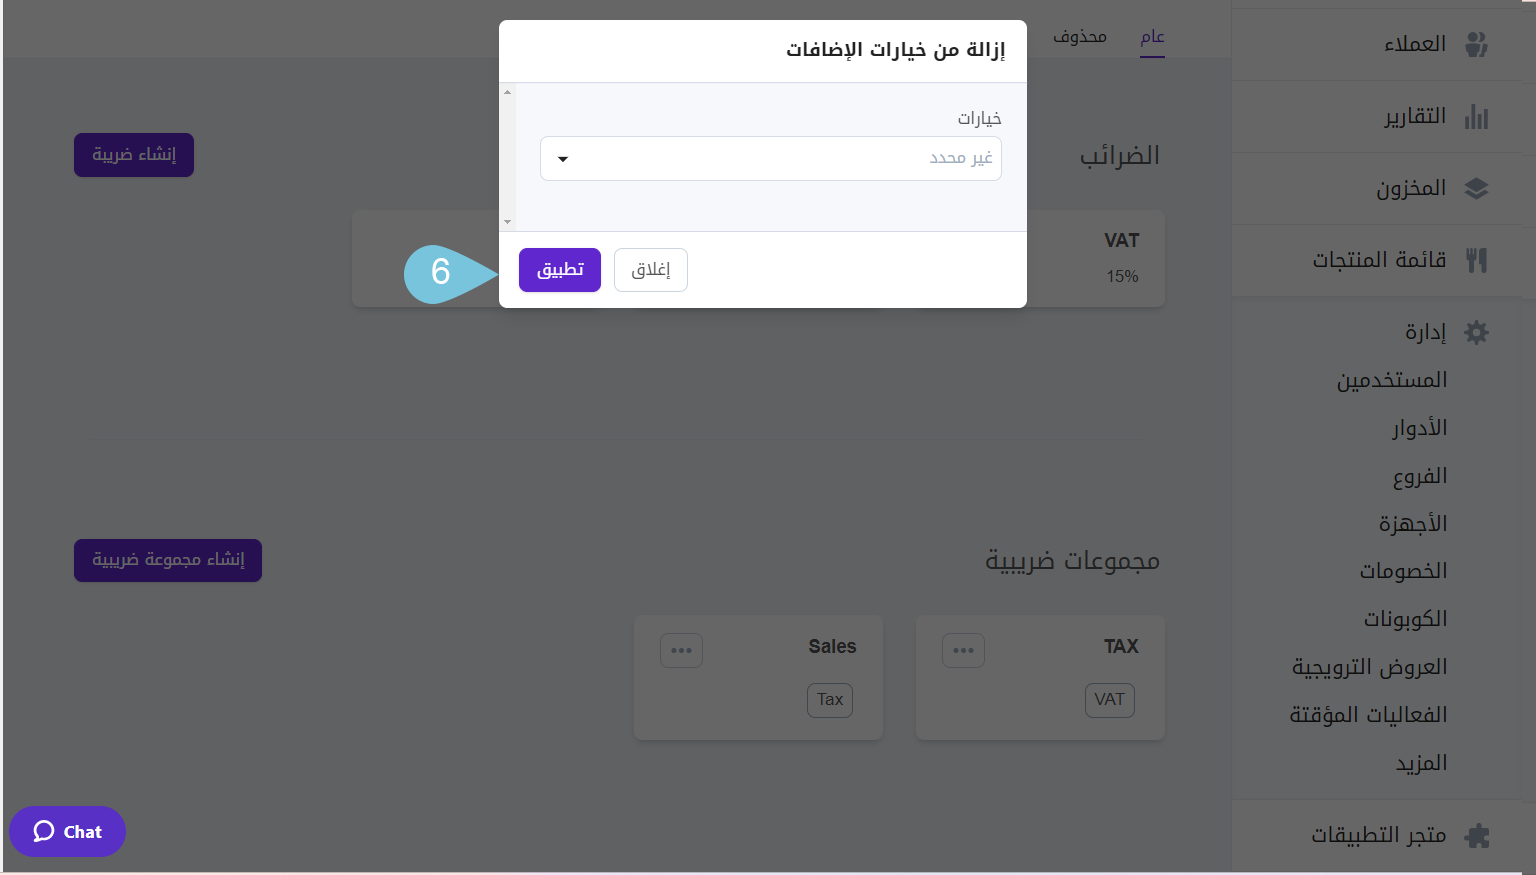Open المخزون (Inventory) via its layers icon
This screenshot has width=1536, height=875.
1477,187
